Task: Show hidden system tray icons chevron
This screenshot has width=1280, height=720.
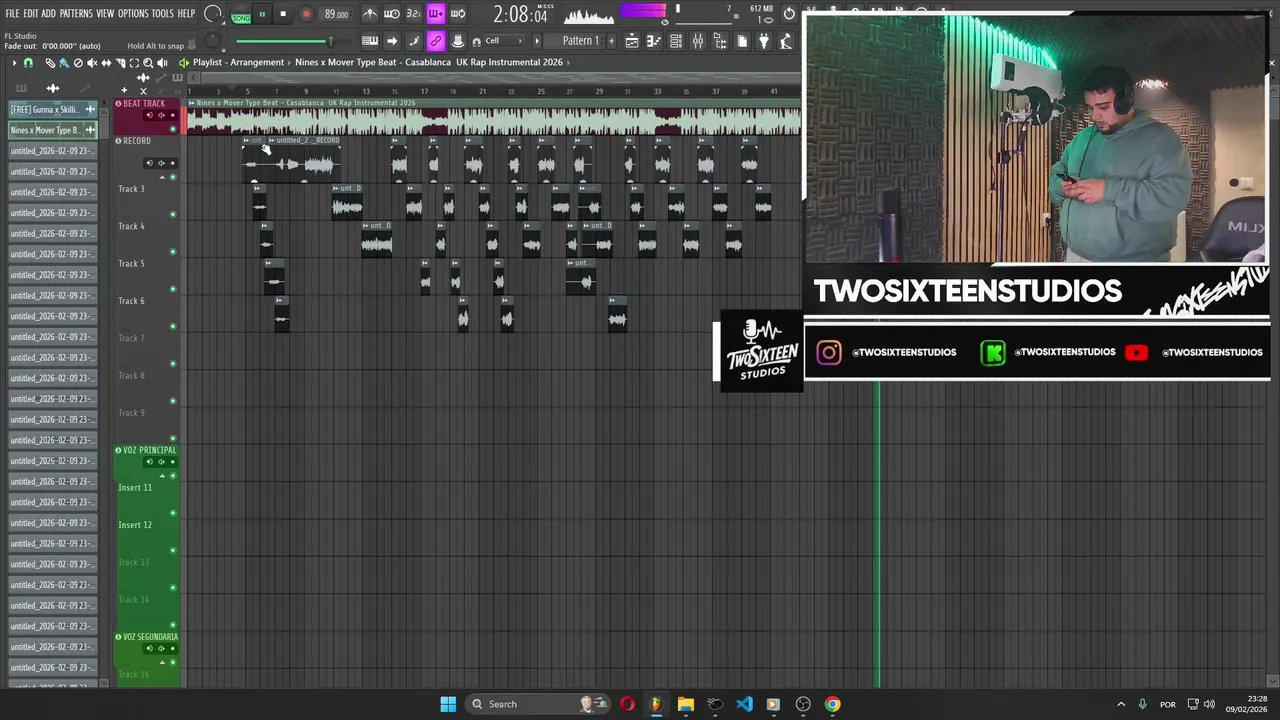Action: click(x=1120, y=704)
